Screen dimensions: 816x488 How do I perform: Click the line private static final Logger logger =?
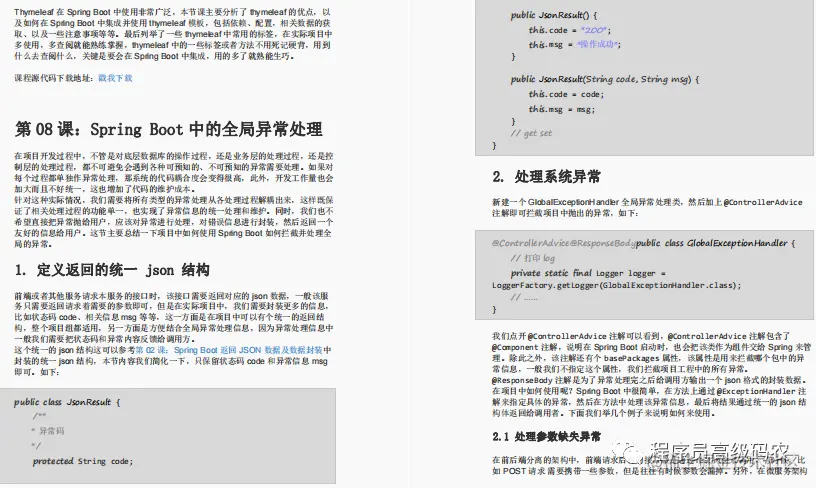[x=588, y=273]
